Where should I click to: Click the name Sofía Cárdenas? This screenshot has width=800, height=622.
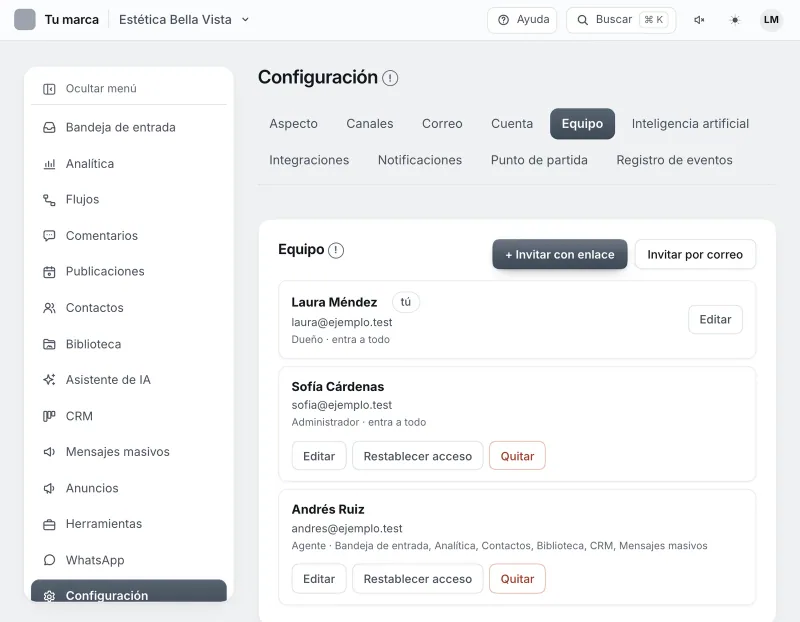click(x=338, y=387)
